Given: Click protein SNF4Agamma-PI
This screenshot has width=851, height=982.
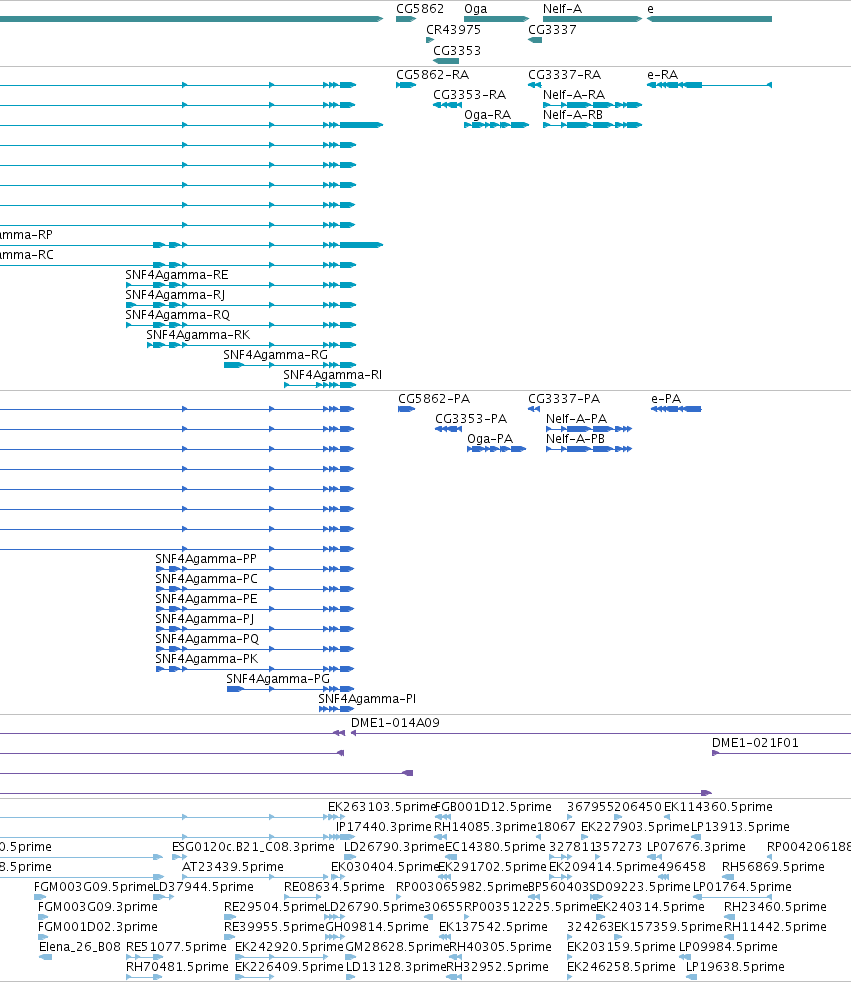Looking at the screenshot, I should click(367, 699).
